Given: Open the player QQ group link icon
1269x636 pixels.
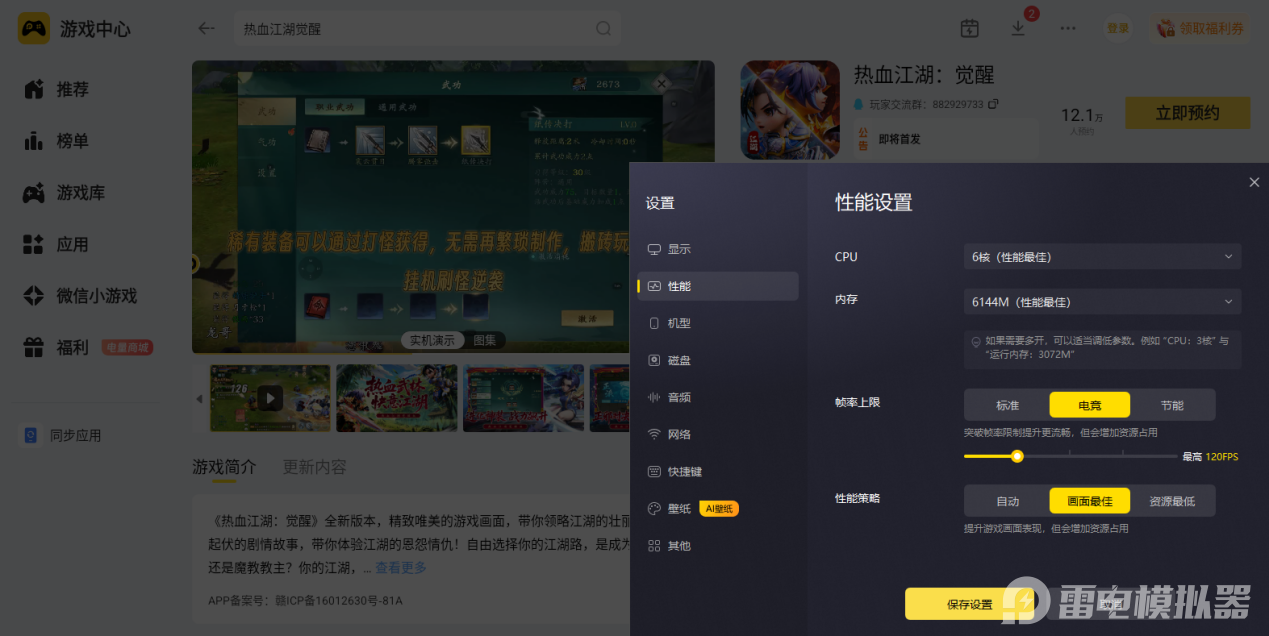Looking at the screenshot, I should [993, 104].
